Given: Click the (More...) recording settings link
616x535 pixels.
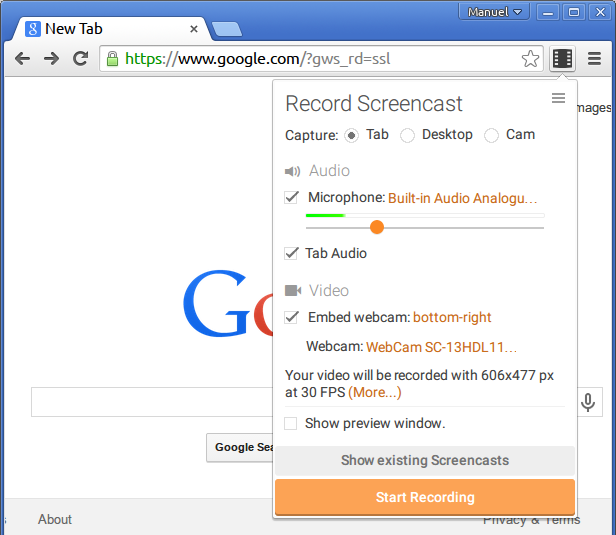Looking at the screenshot, I should point(375,392).
